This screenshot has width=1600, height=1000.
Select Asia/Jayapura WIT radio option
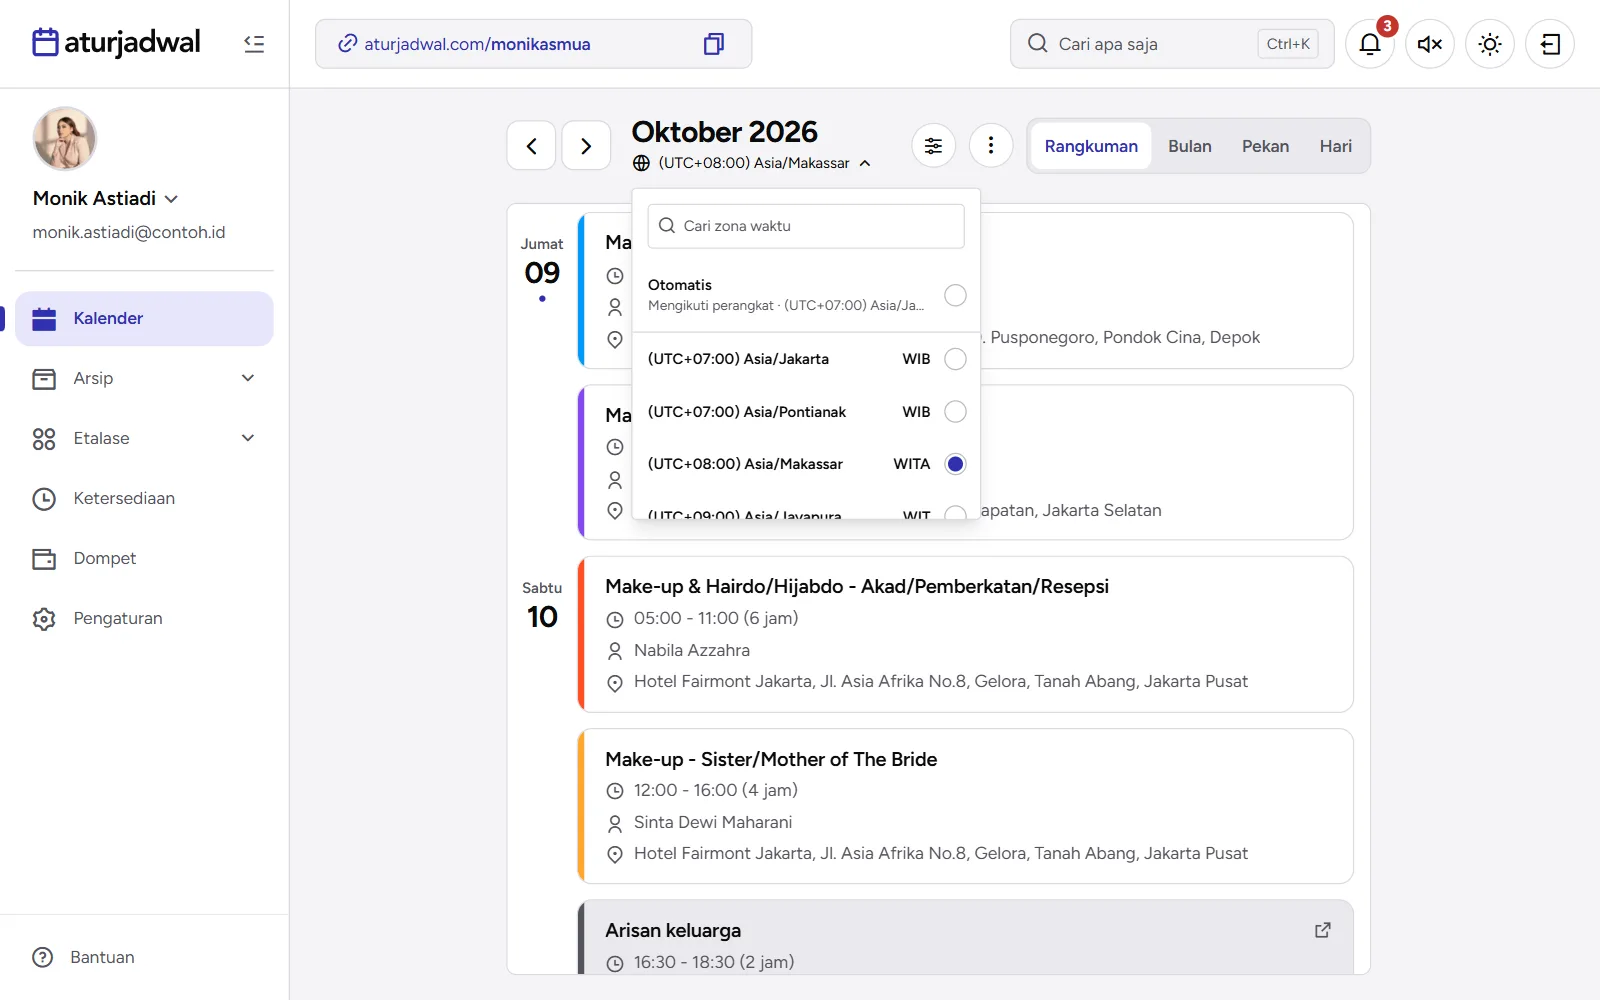(x=955, y=513)
